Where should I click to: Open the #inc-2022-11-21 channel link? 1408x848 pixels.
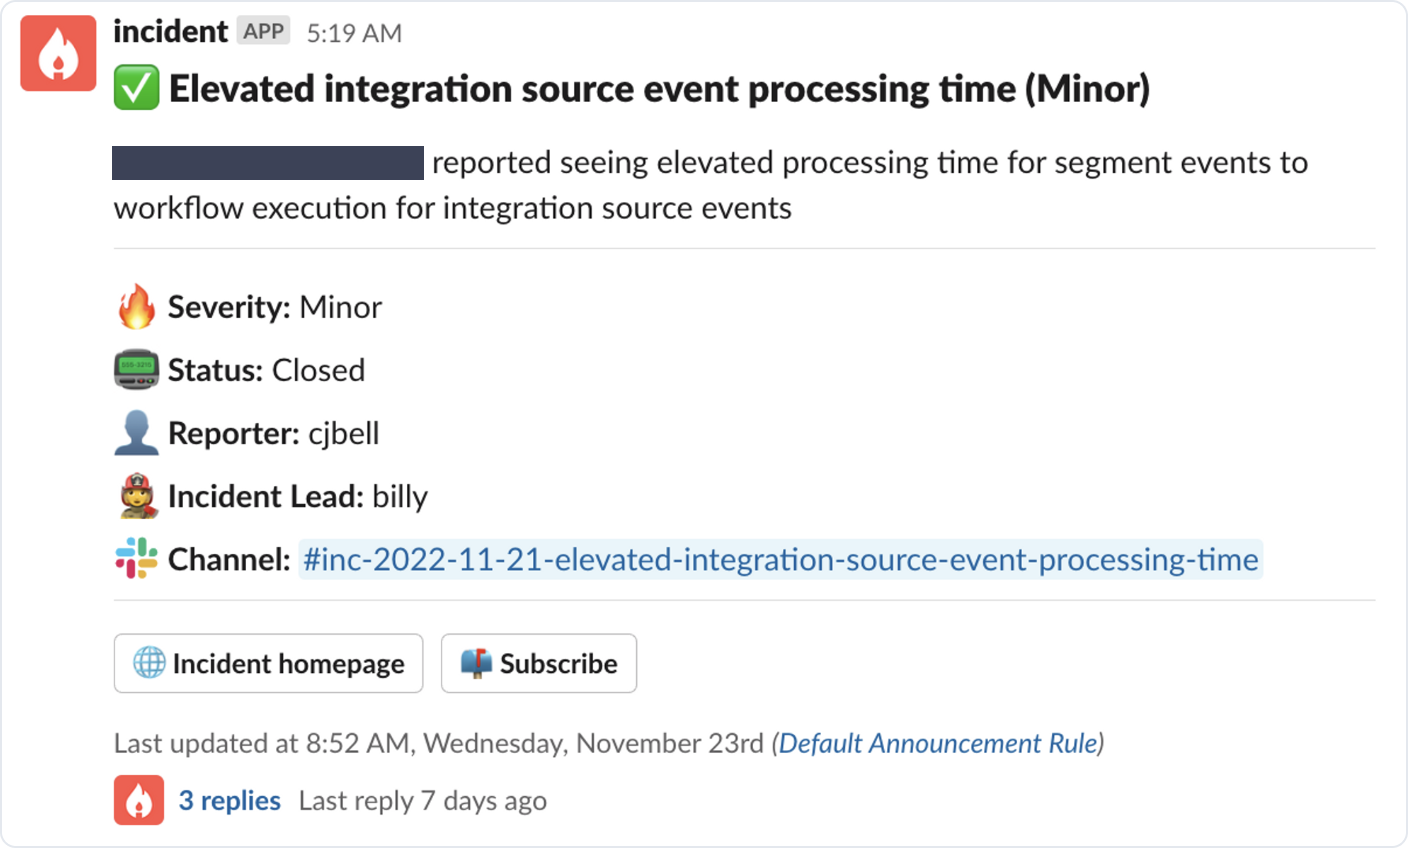coord(780,560)
